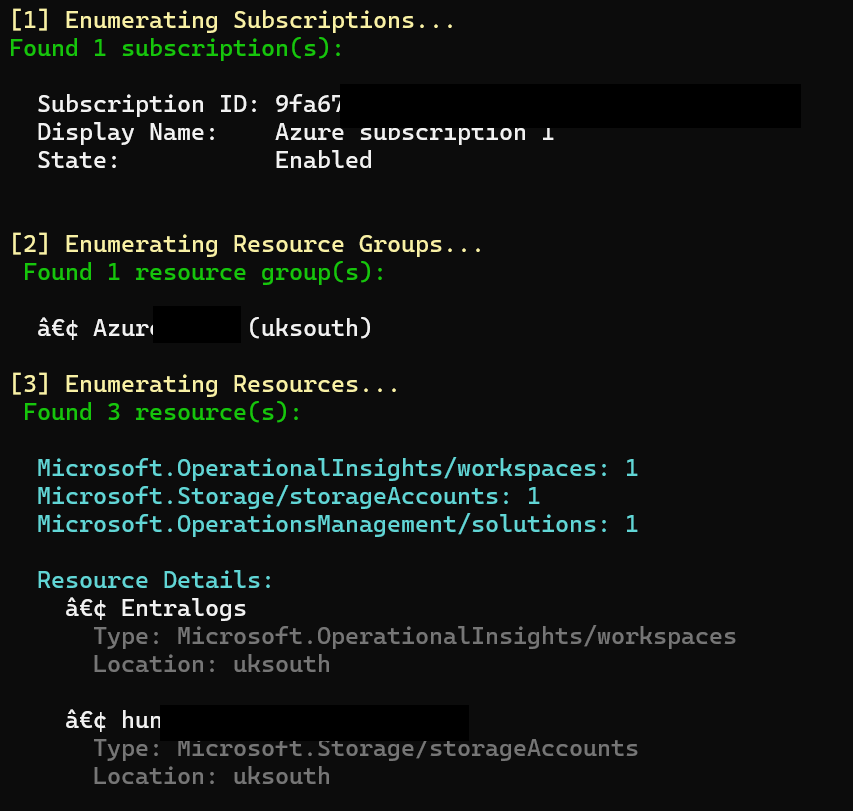This screenshot has width=853, height=811.
Task: Click the "[3] Enumerating Resources..." header
Action: (x=204, y=384)
